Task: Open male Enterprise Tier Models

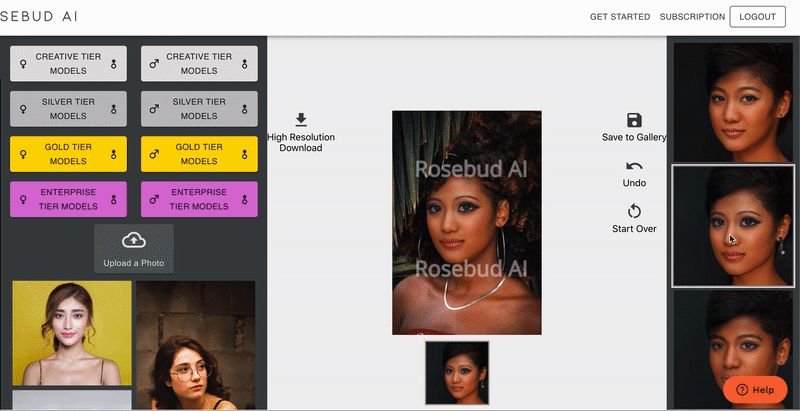Action: click(199, 199)
